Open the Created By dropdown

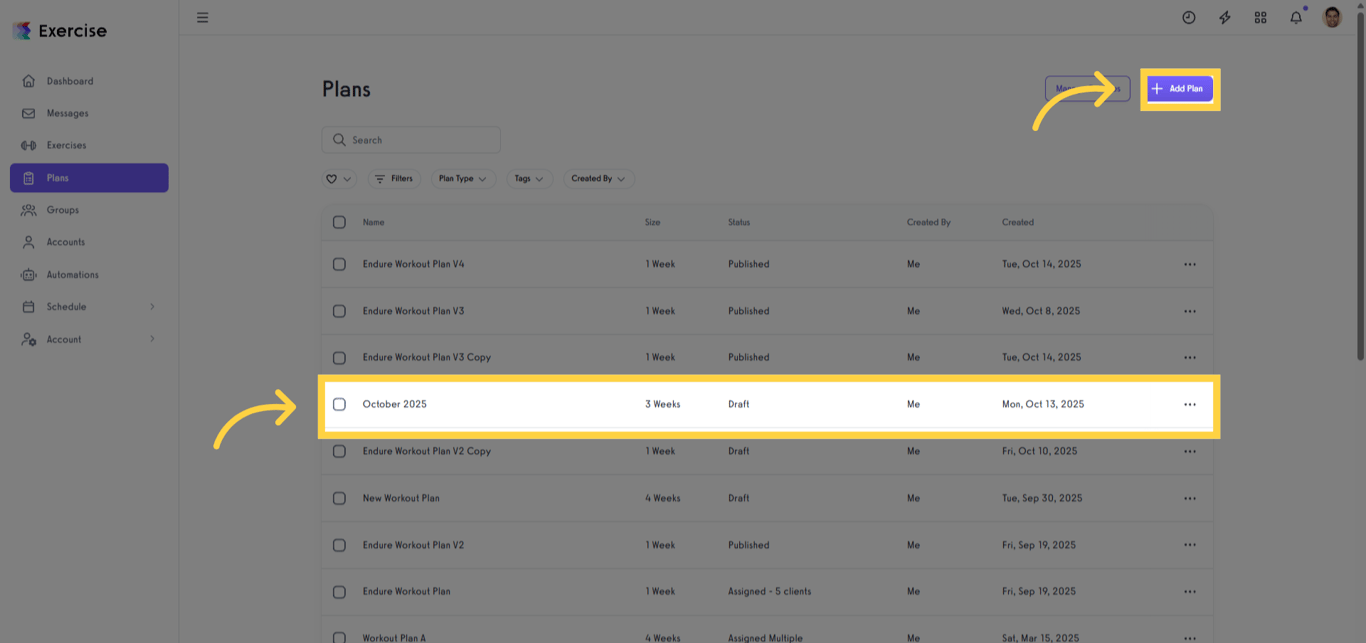click(x=598, y=179)
